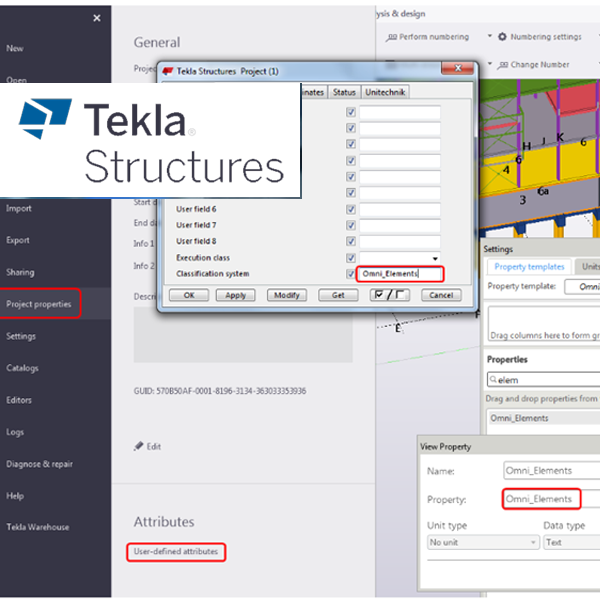This screenshot has width=600, height=600.
Task: Toggle the Execution class checkbox
Action: click(351, 258)
